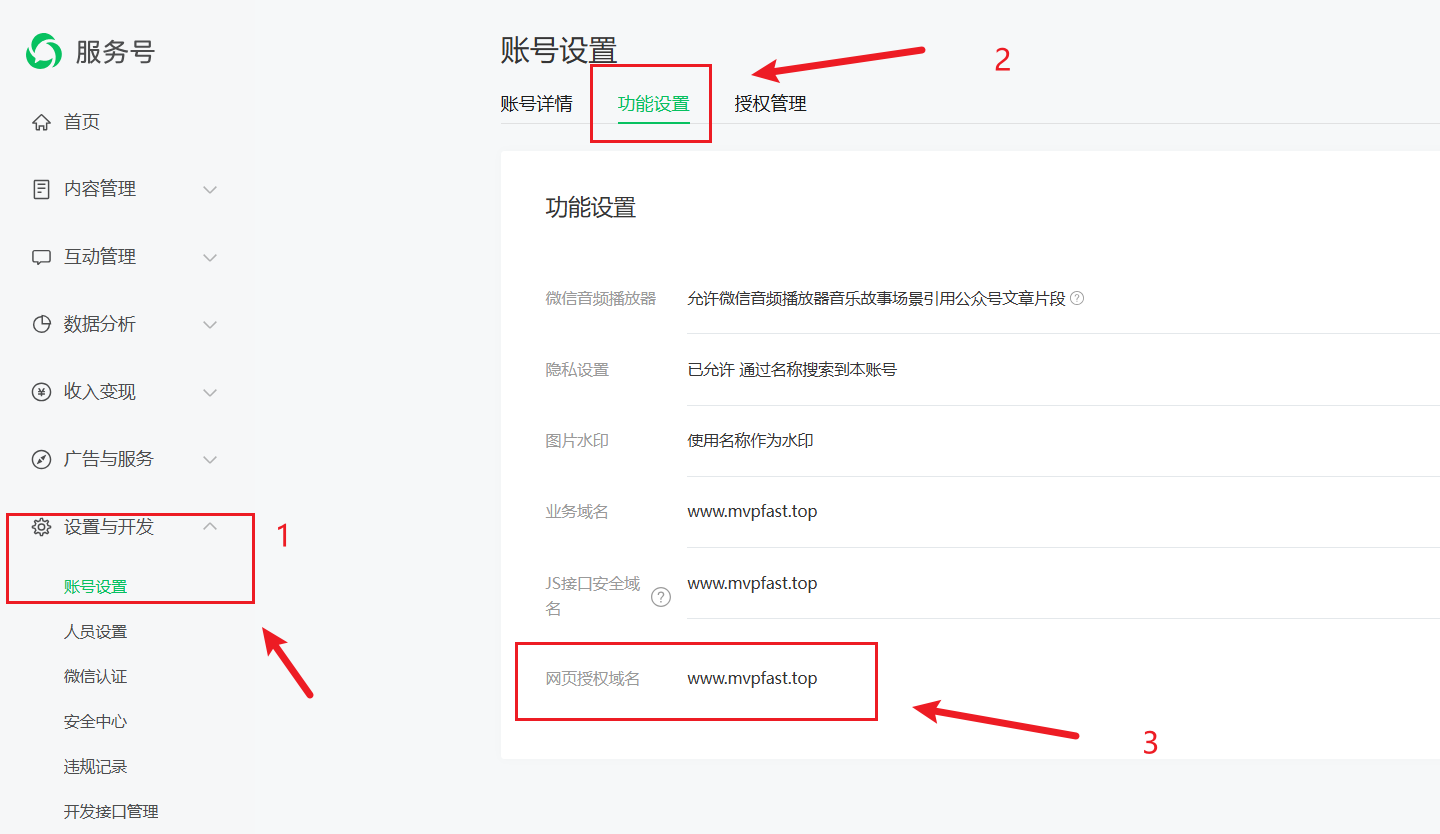The height and width of the screenshot is (834, 1440).
Task: Click the 内容管理 document icon
Action: [x=41, y=189]
